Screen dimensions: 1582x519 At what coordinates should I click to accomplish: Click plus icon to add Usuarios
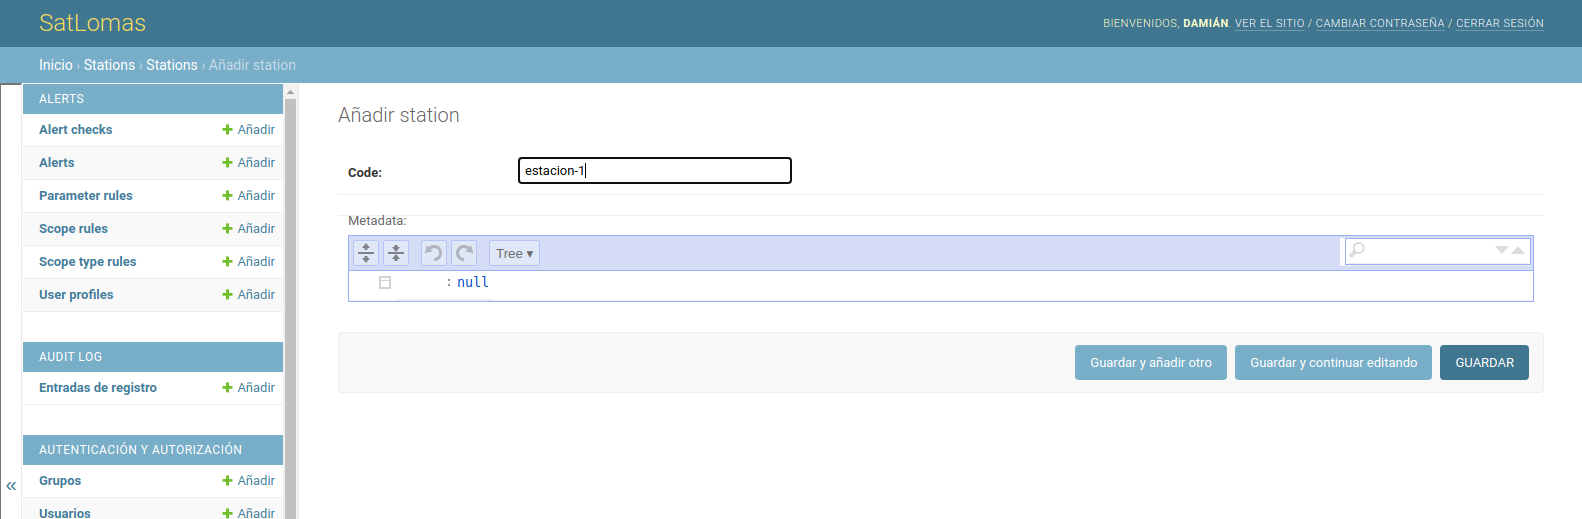pyautogui.click(x=227, y=513)
